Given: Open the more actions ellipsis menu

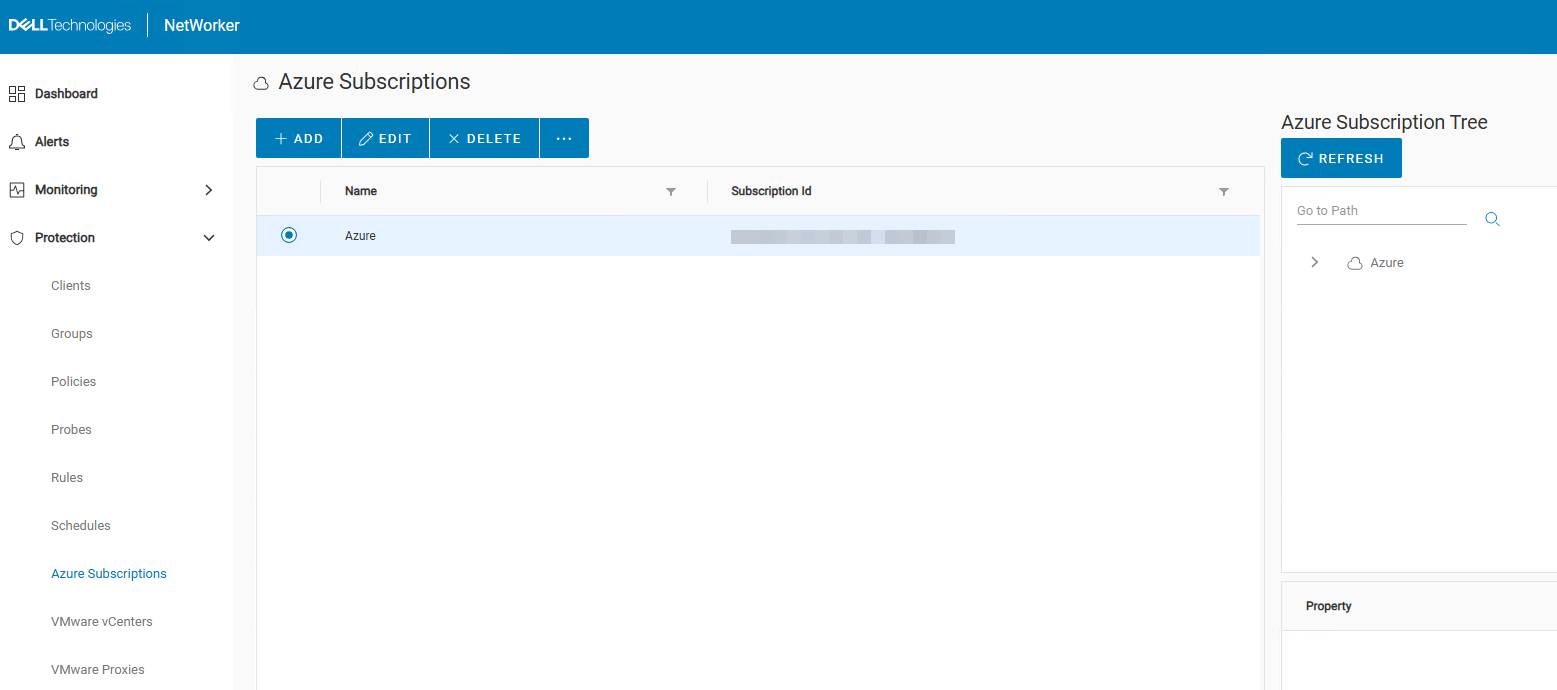Looking at the screenshot, I should [564, 138].
